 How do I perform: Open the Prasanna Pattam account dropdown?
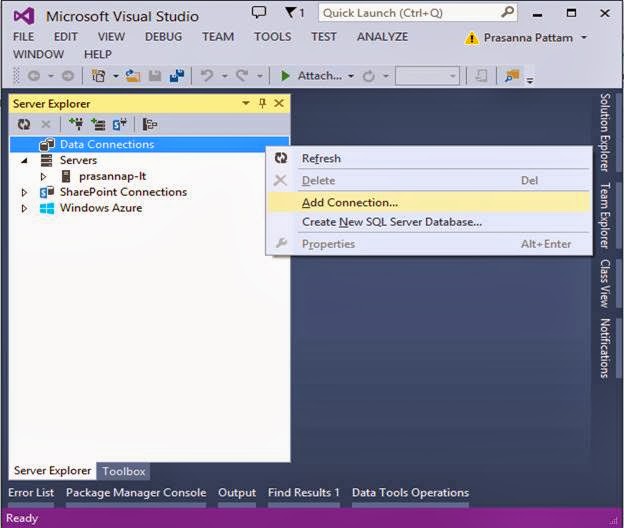(584, 37)
